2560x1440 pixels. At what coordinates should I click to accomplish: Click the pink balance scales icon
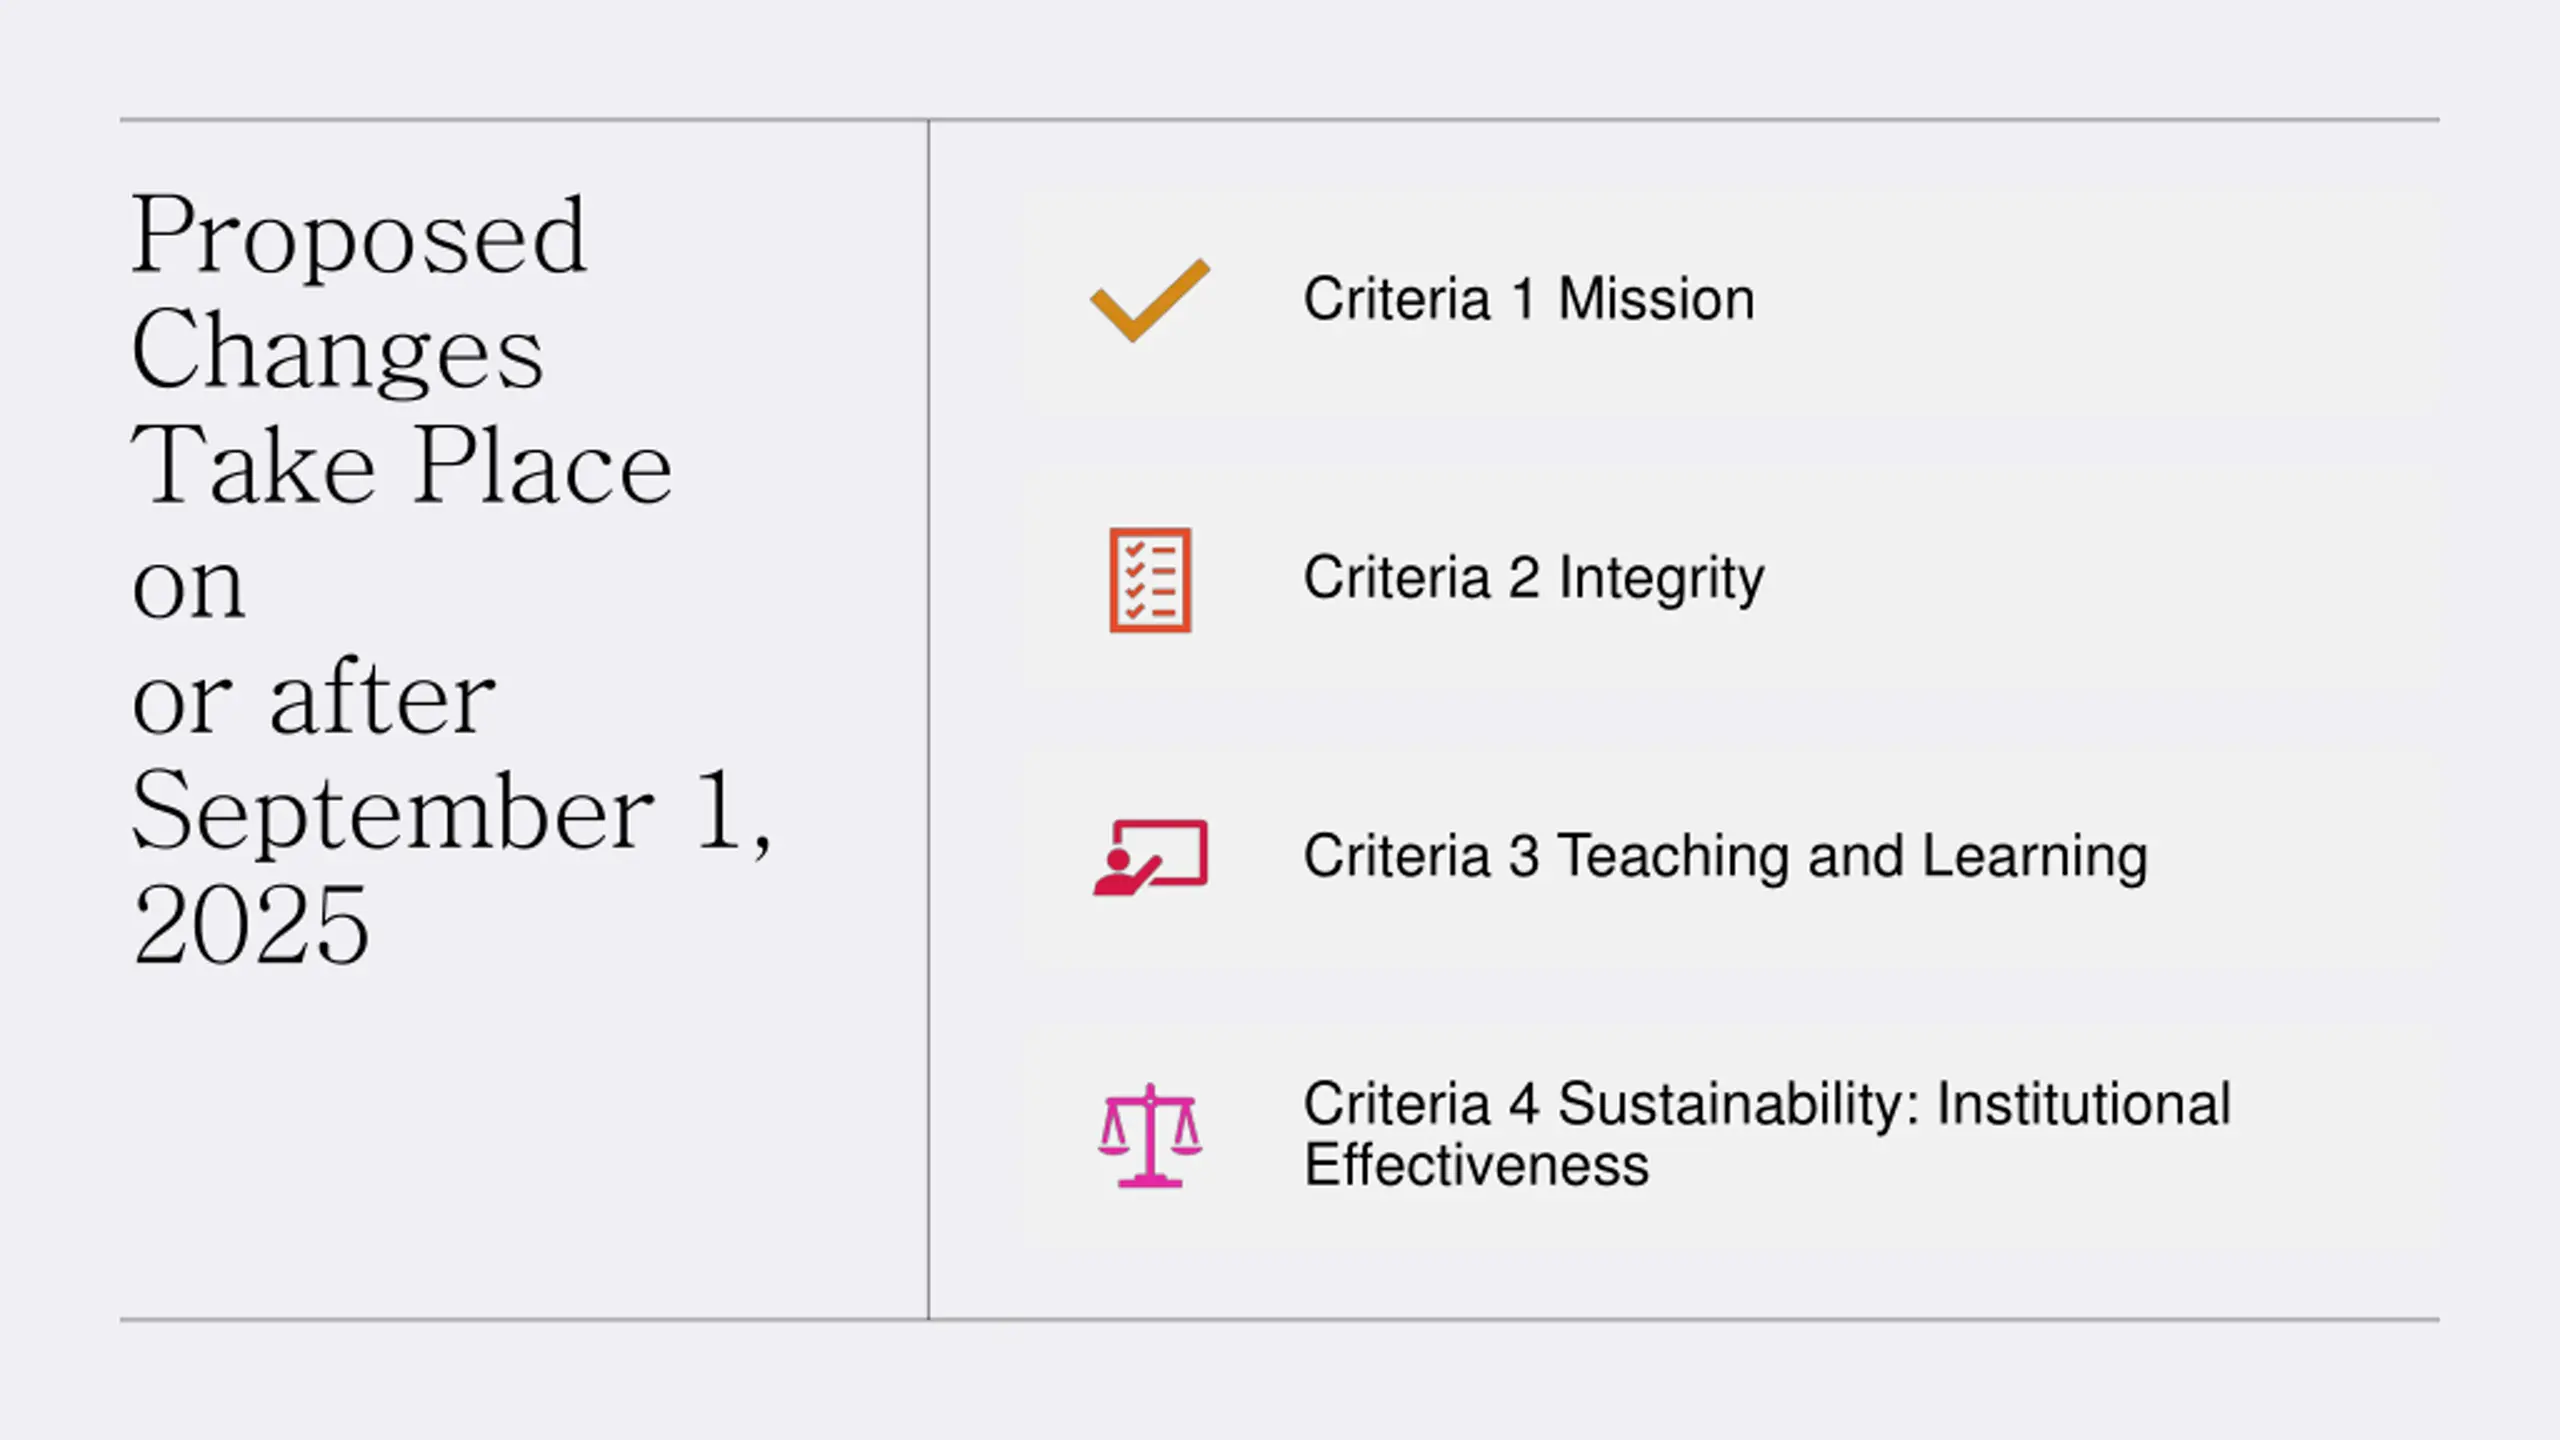(1150, 1136)
